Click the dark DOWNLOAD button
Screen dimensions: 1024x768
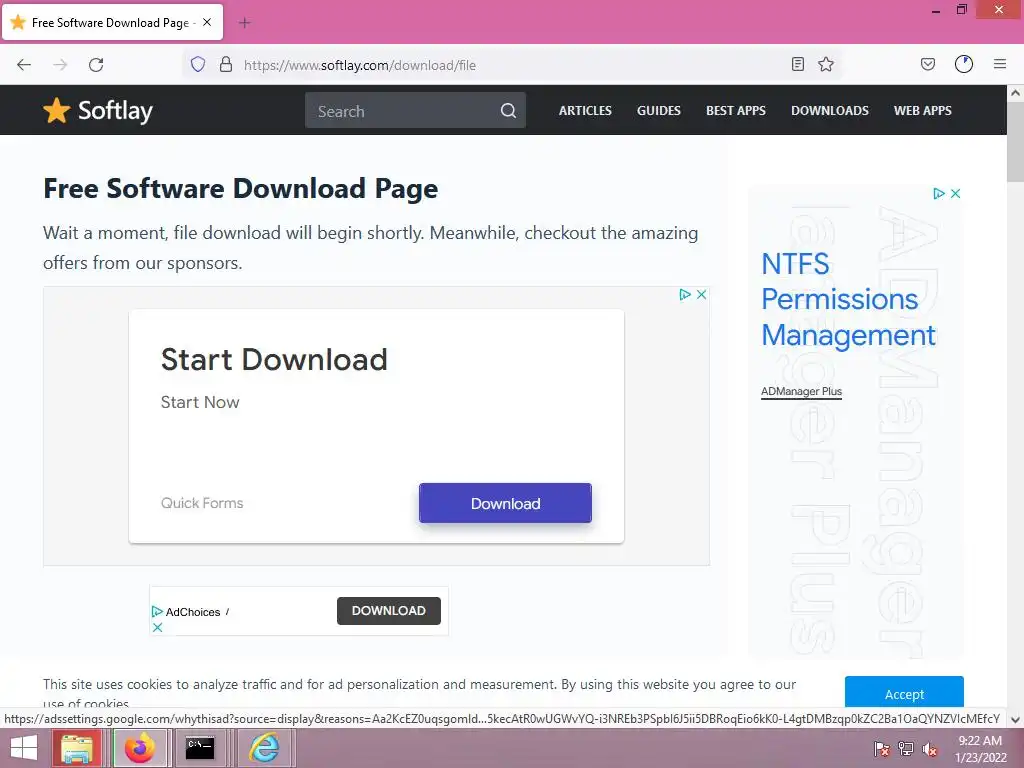389,611
